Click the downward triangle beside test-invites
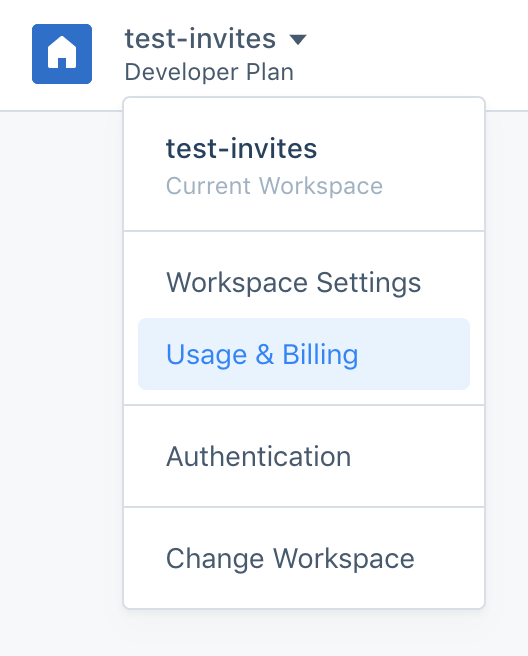Viewport: 528px width, 656px height. tap(298, 39)
